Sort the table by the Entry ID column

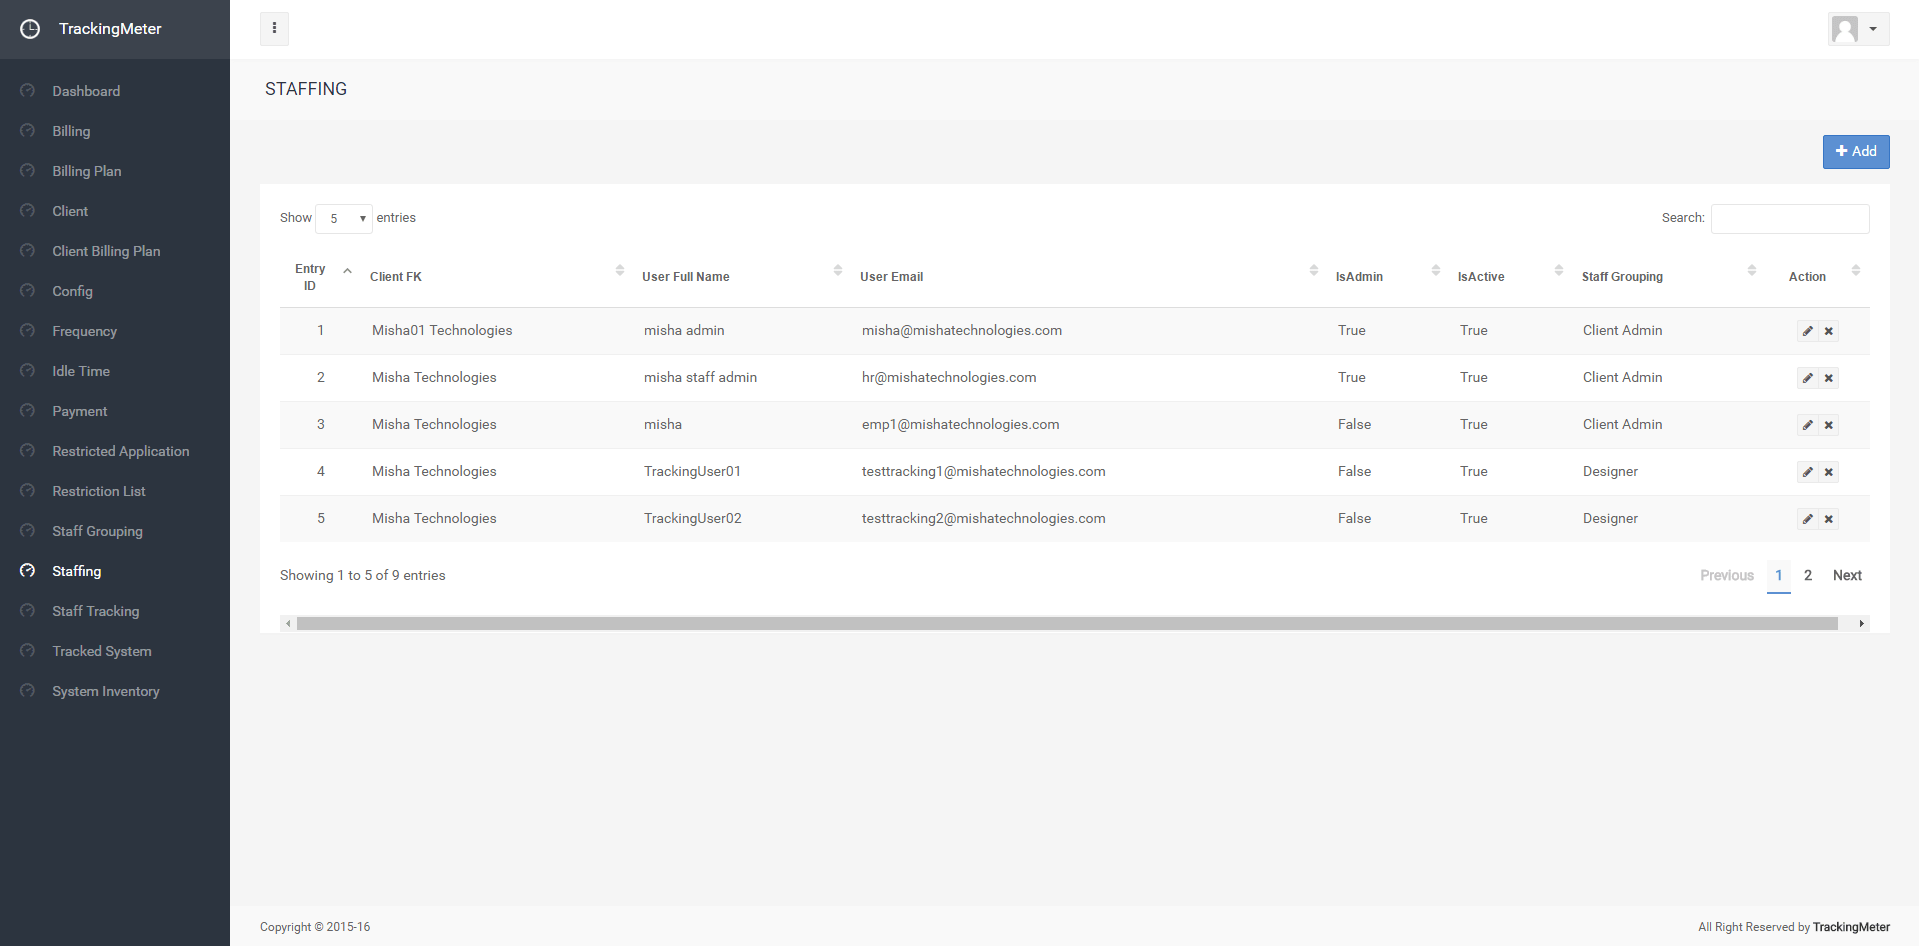pyautogui.click(x=311, y=277)
